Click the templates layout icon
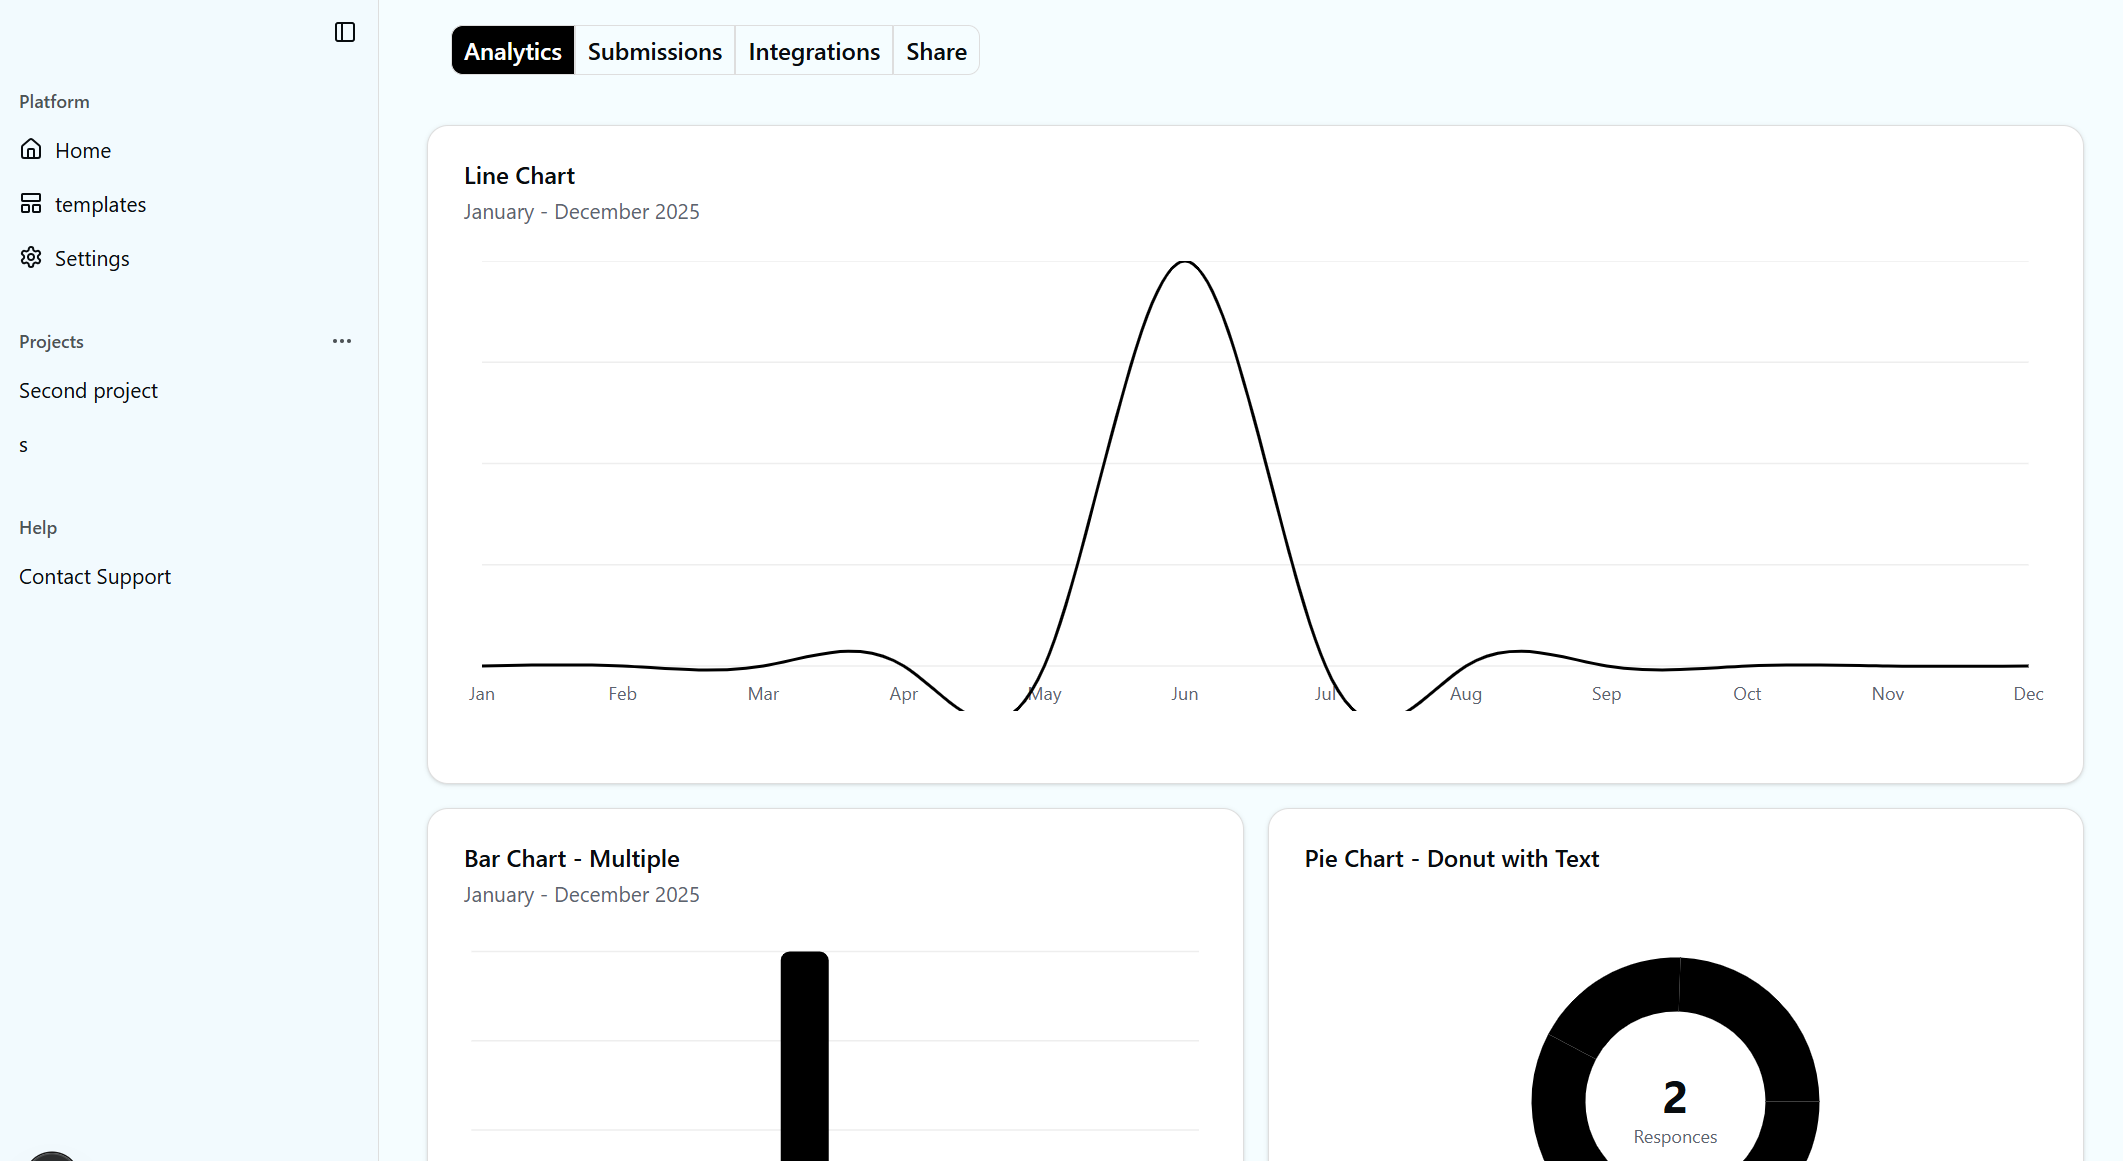Screen dimensions: 2123x1161 click(x=31, y=204)
